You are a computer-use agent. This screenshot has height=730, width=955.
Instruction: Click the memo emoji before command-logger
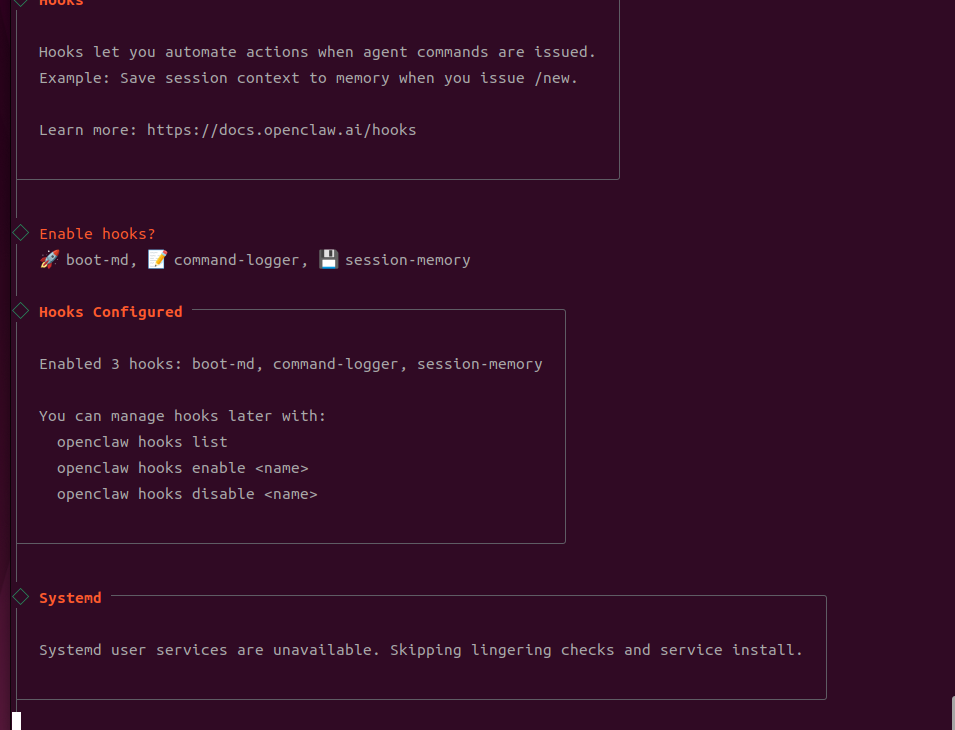[157, 260]
